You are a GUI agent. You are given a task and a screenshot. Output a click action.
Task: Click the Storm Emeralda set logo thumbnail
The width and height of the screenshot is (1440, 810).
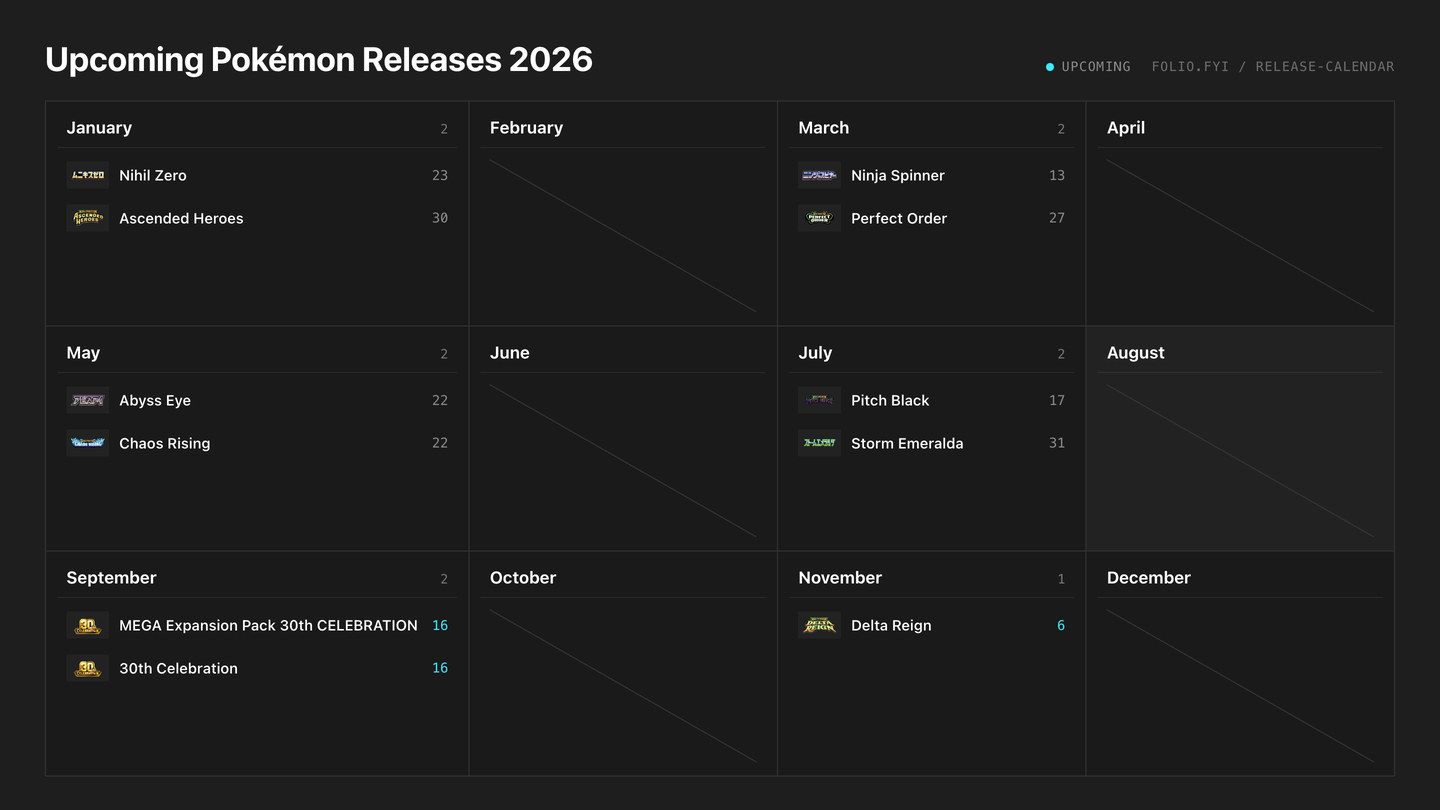click(820, 443)
